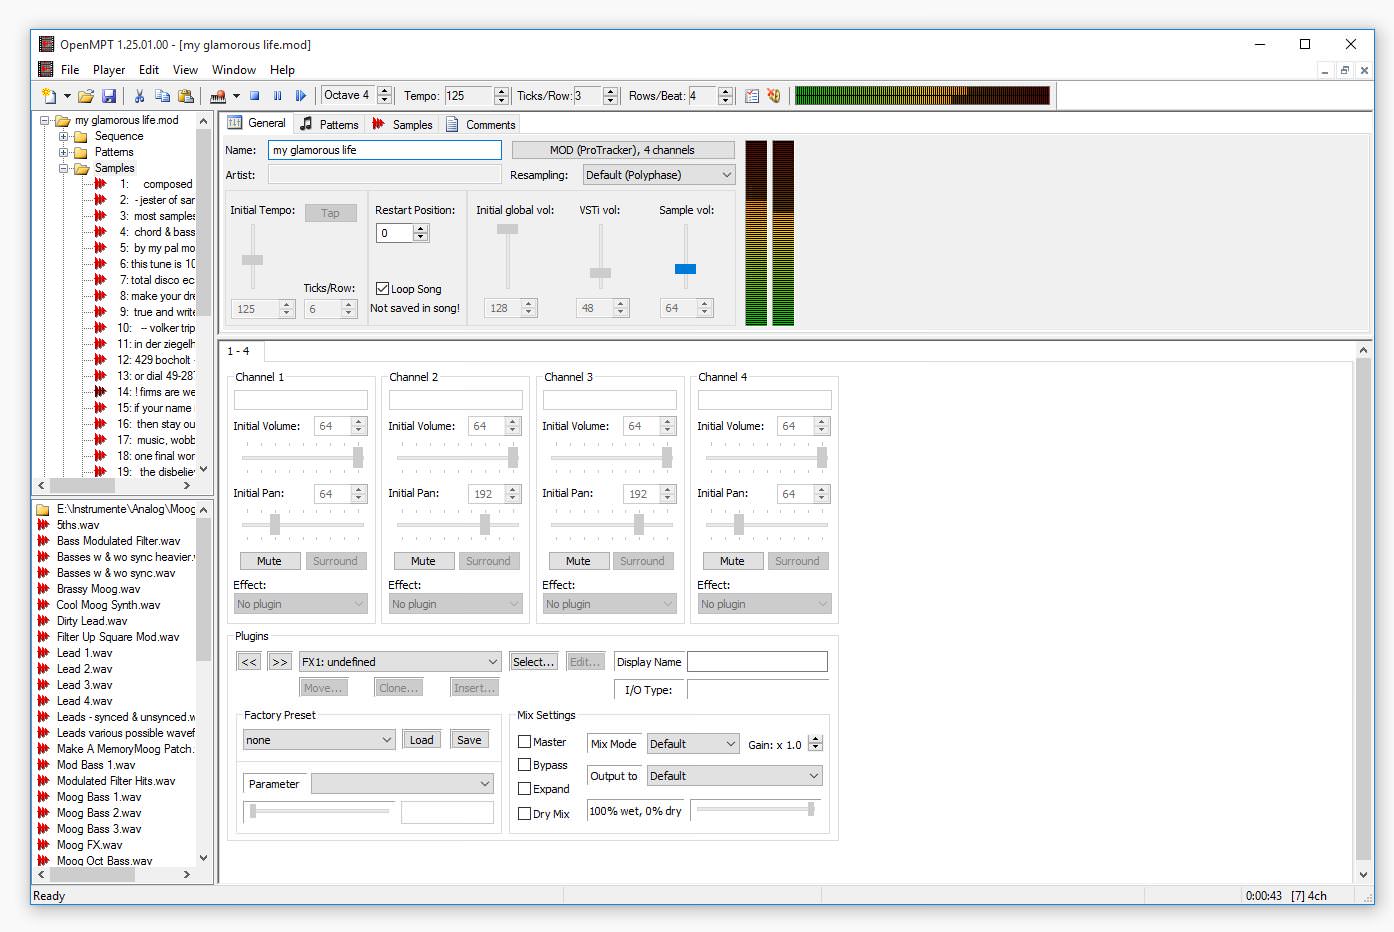
Task: Click the MIDI record keyboard icon
Action: click(x=218, y=96)
